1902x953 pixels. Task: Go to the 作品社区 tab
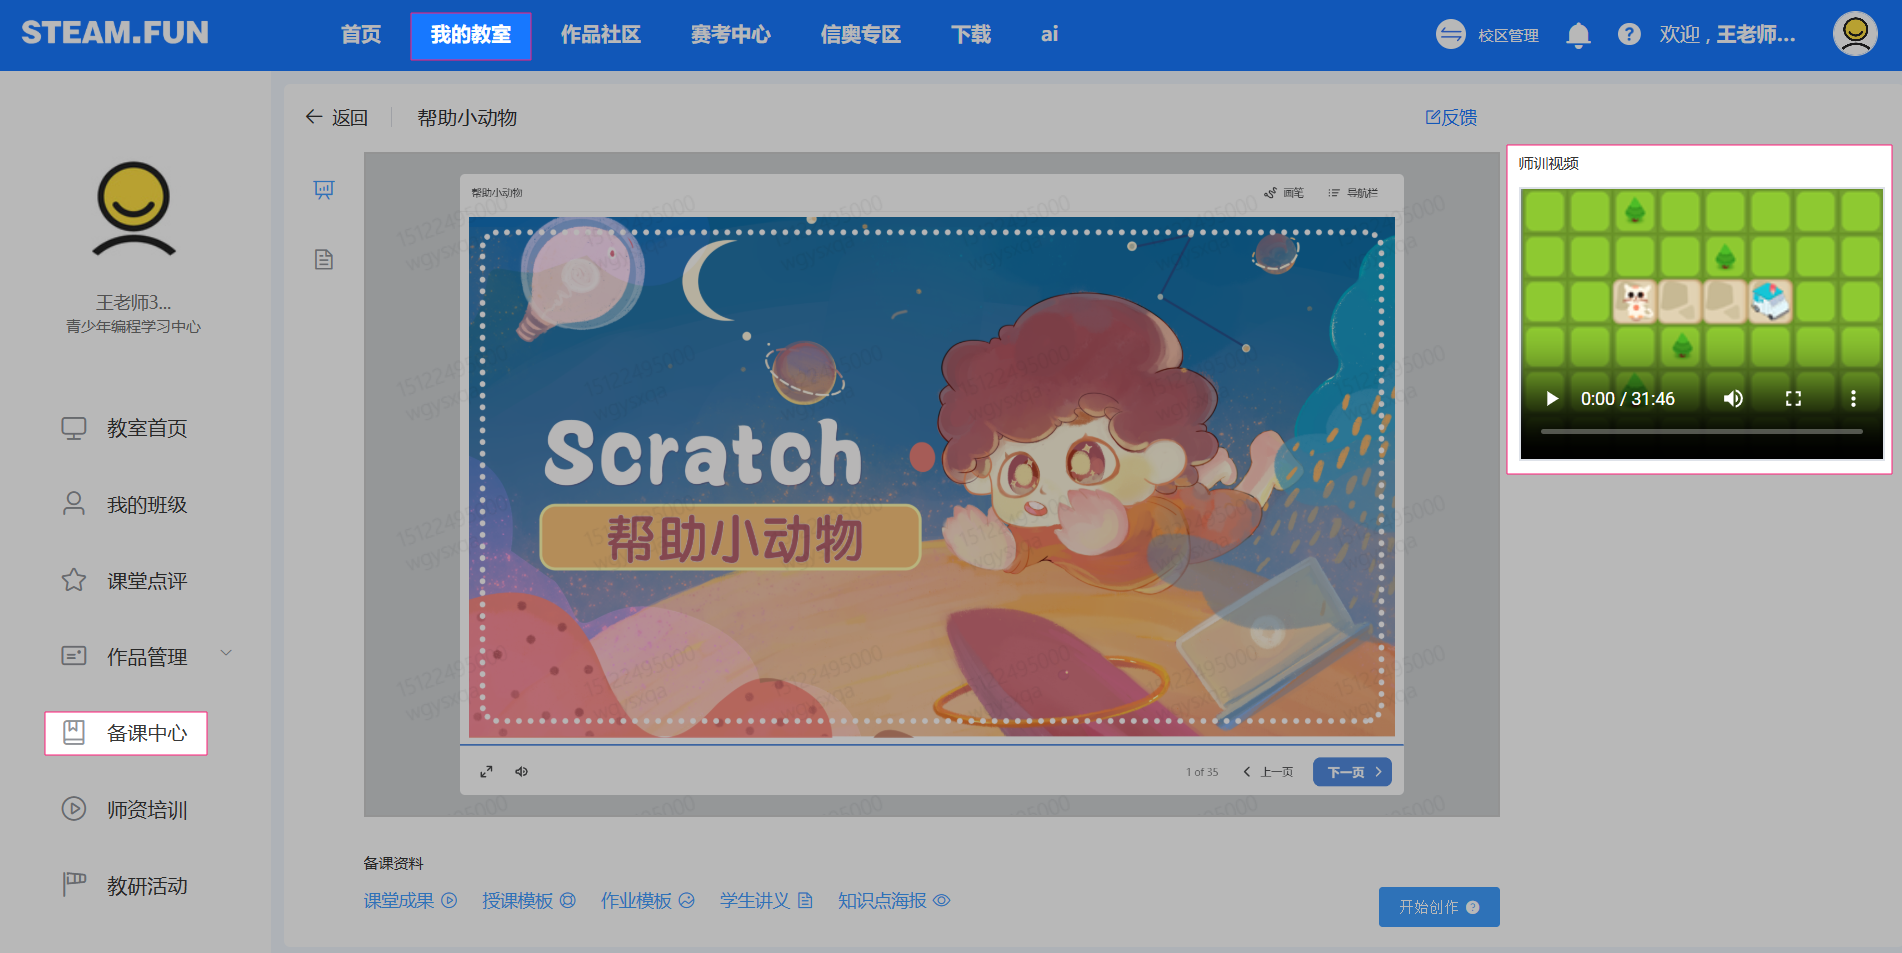600,35
